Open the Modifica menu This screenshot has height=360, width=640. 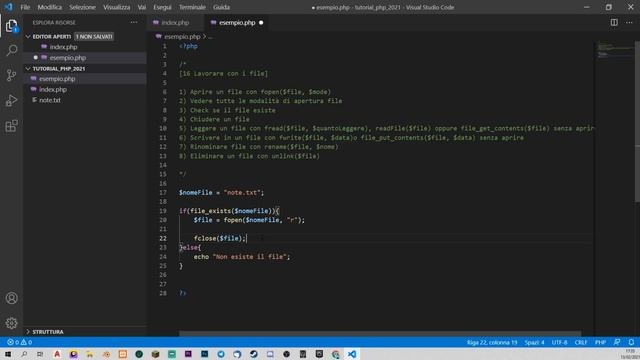[x=49, y=7]
